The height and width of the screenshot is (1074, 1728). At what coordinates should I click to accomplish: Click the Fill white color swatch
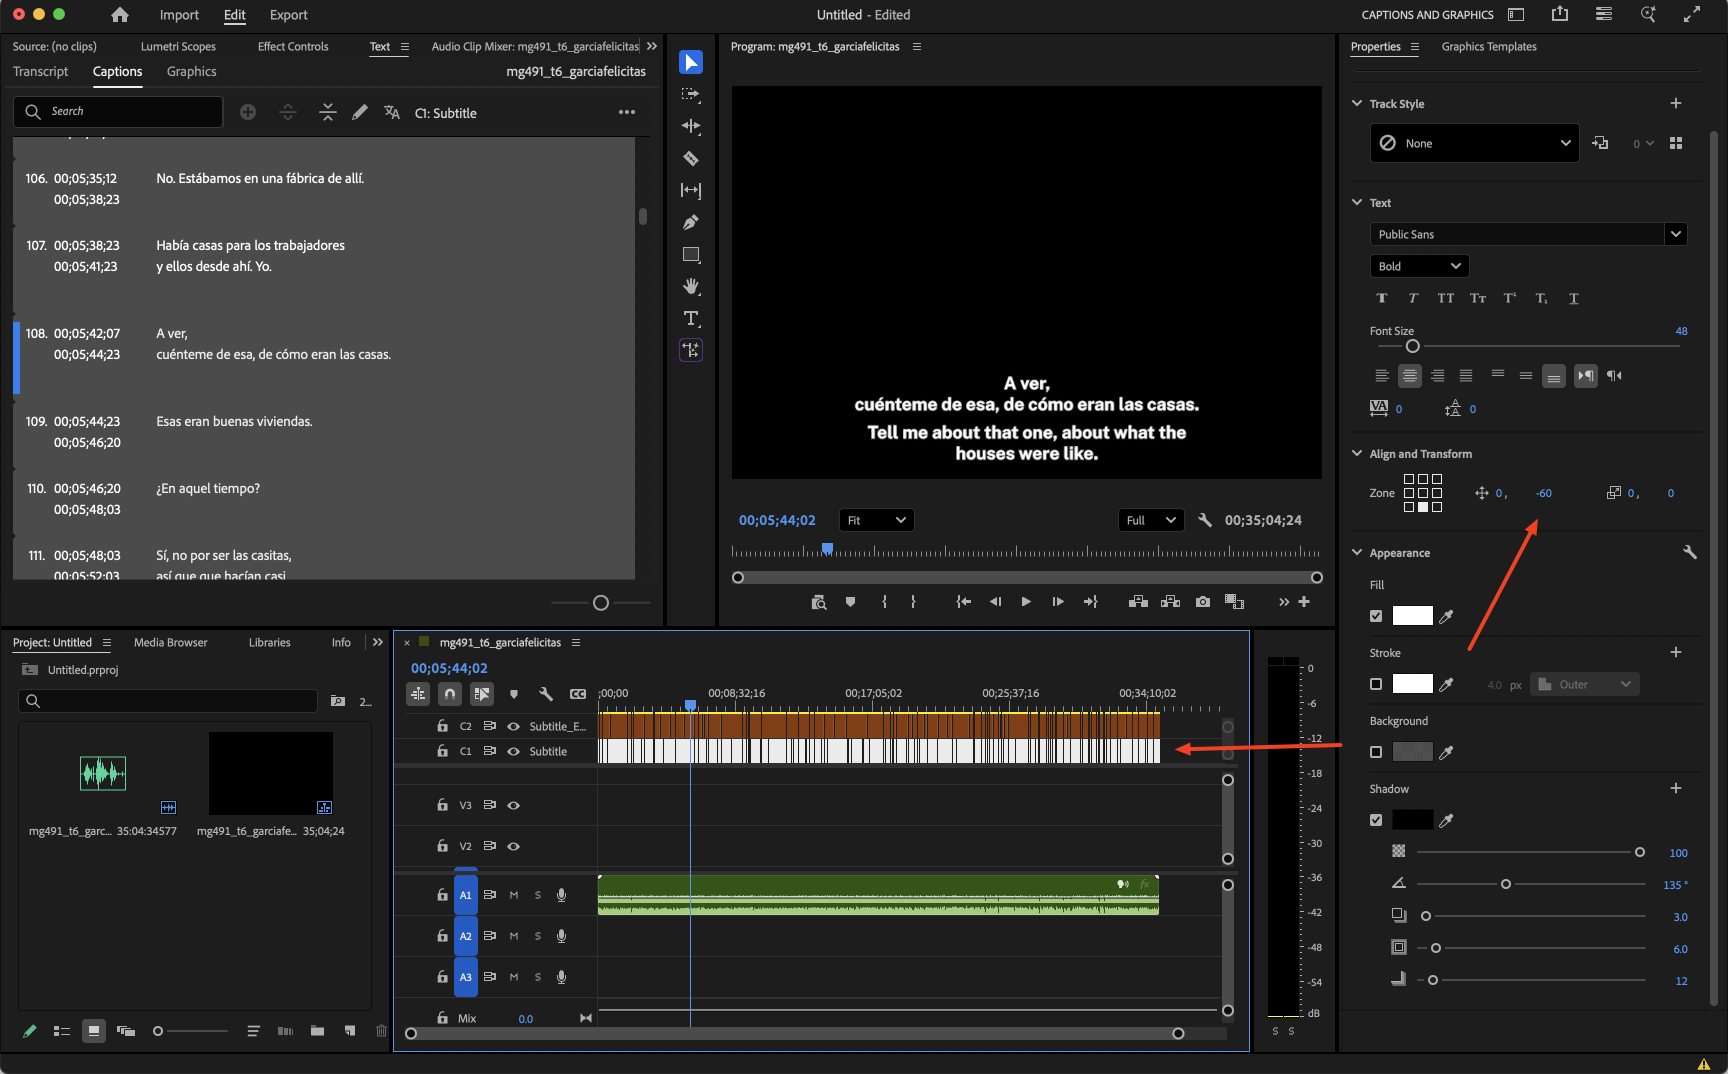pyautogui.click(x=1412, y=616)
